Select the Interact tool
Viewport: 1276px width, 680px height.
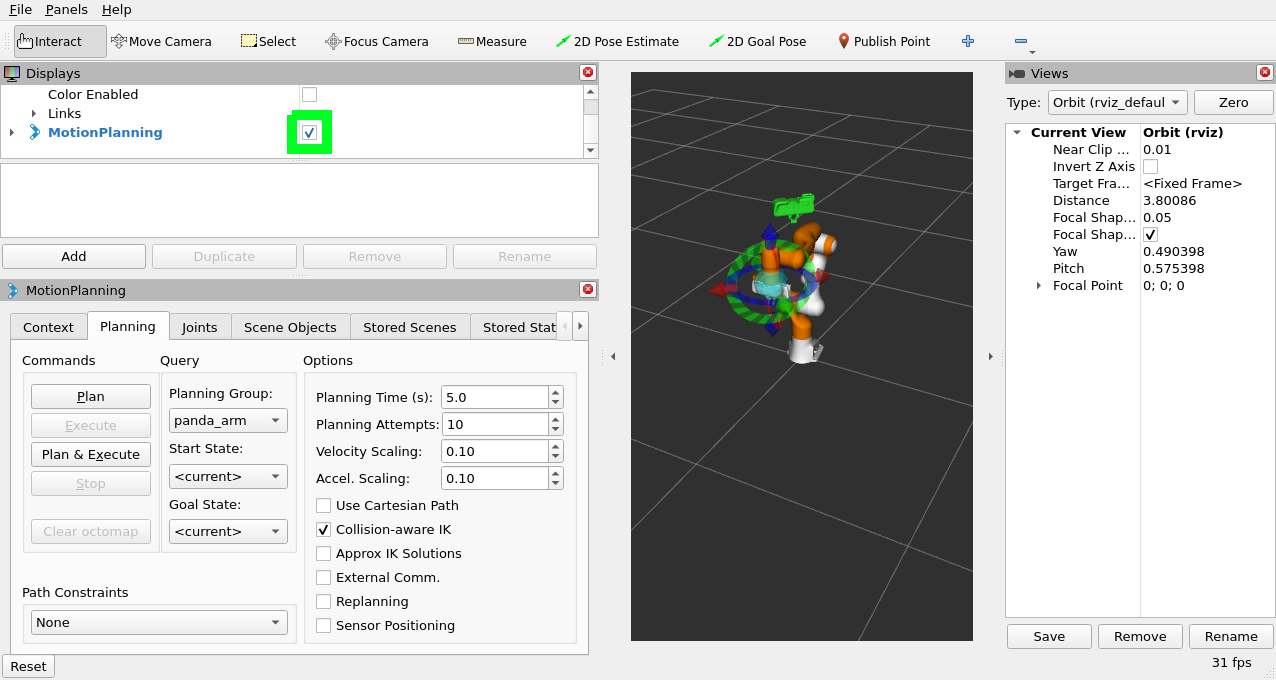point(60,41)
